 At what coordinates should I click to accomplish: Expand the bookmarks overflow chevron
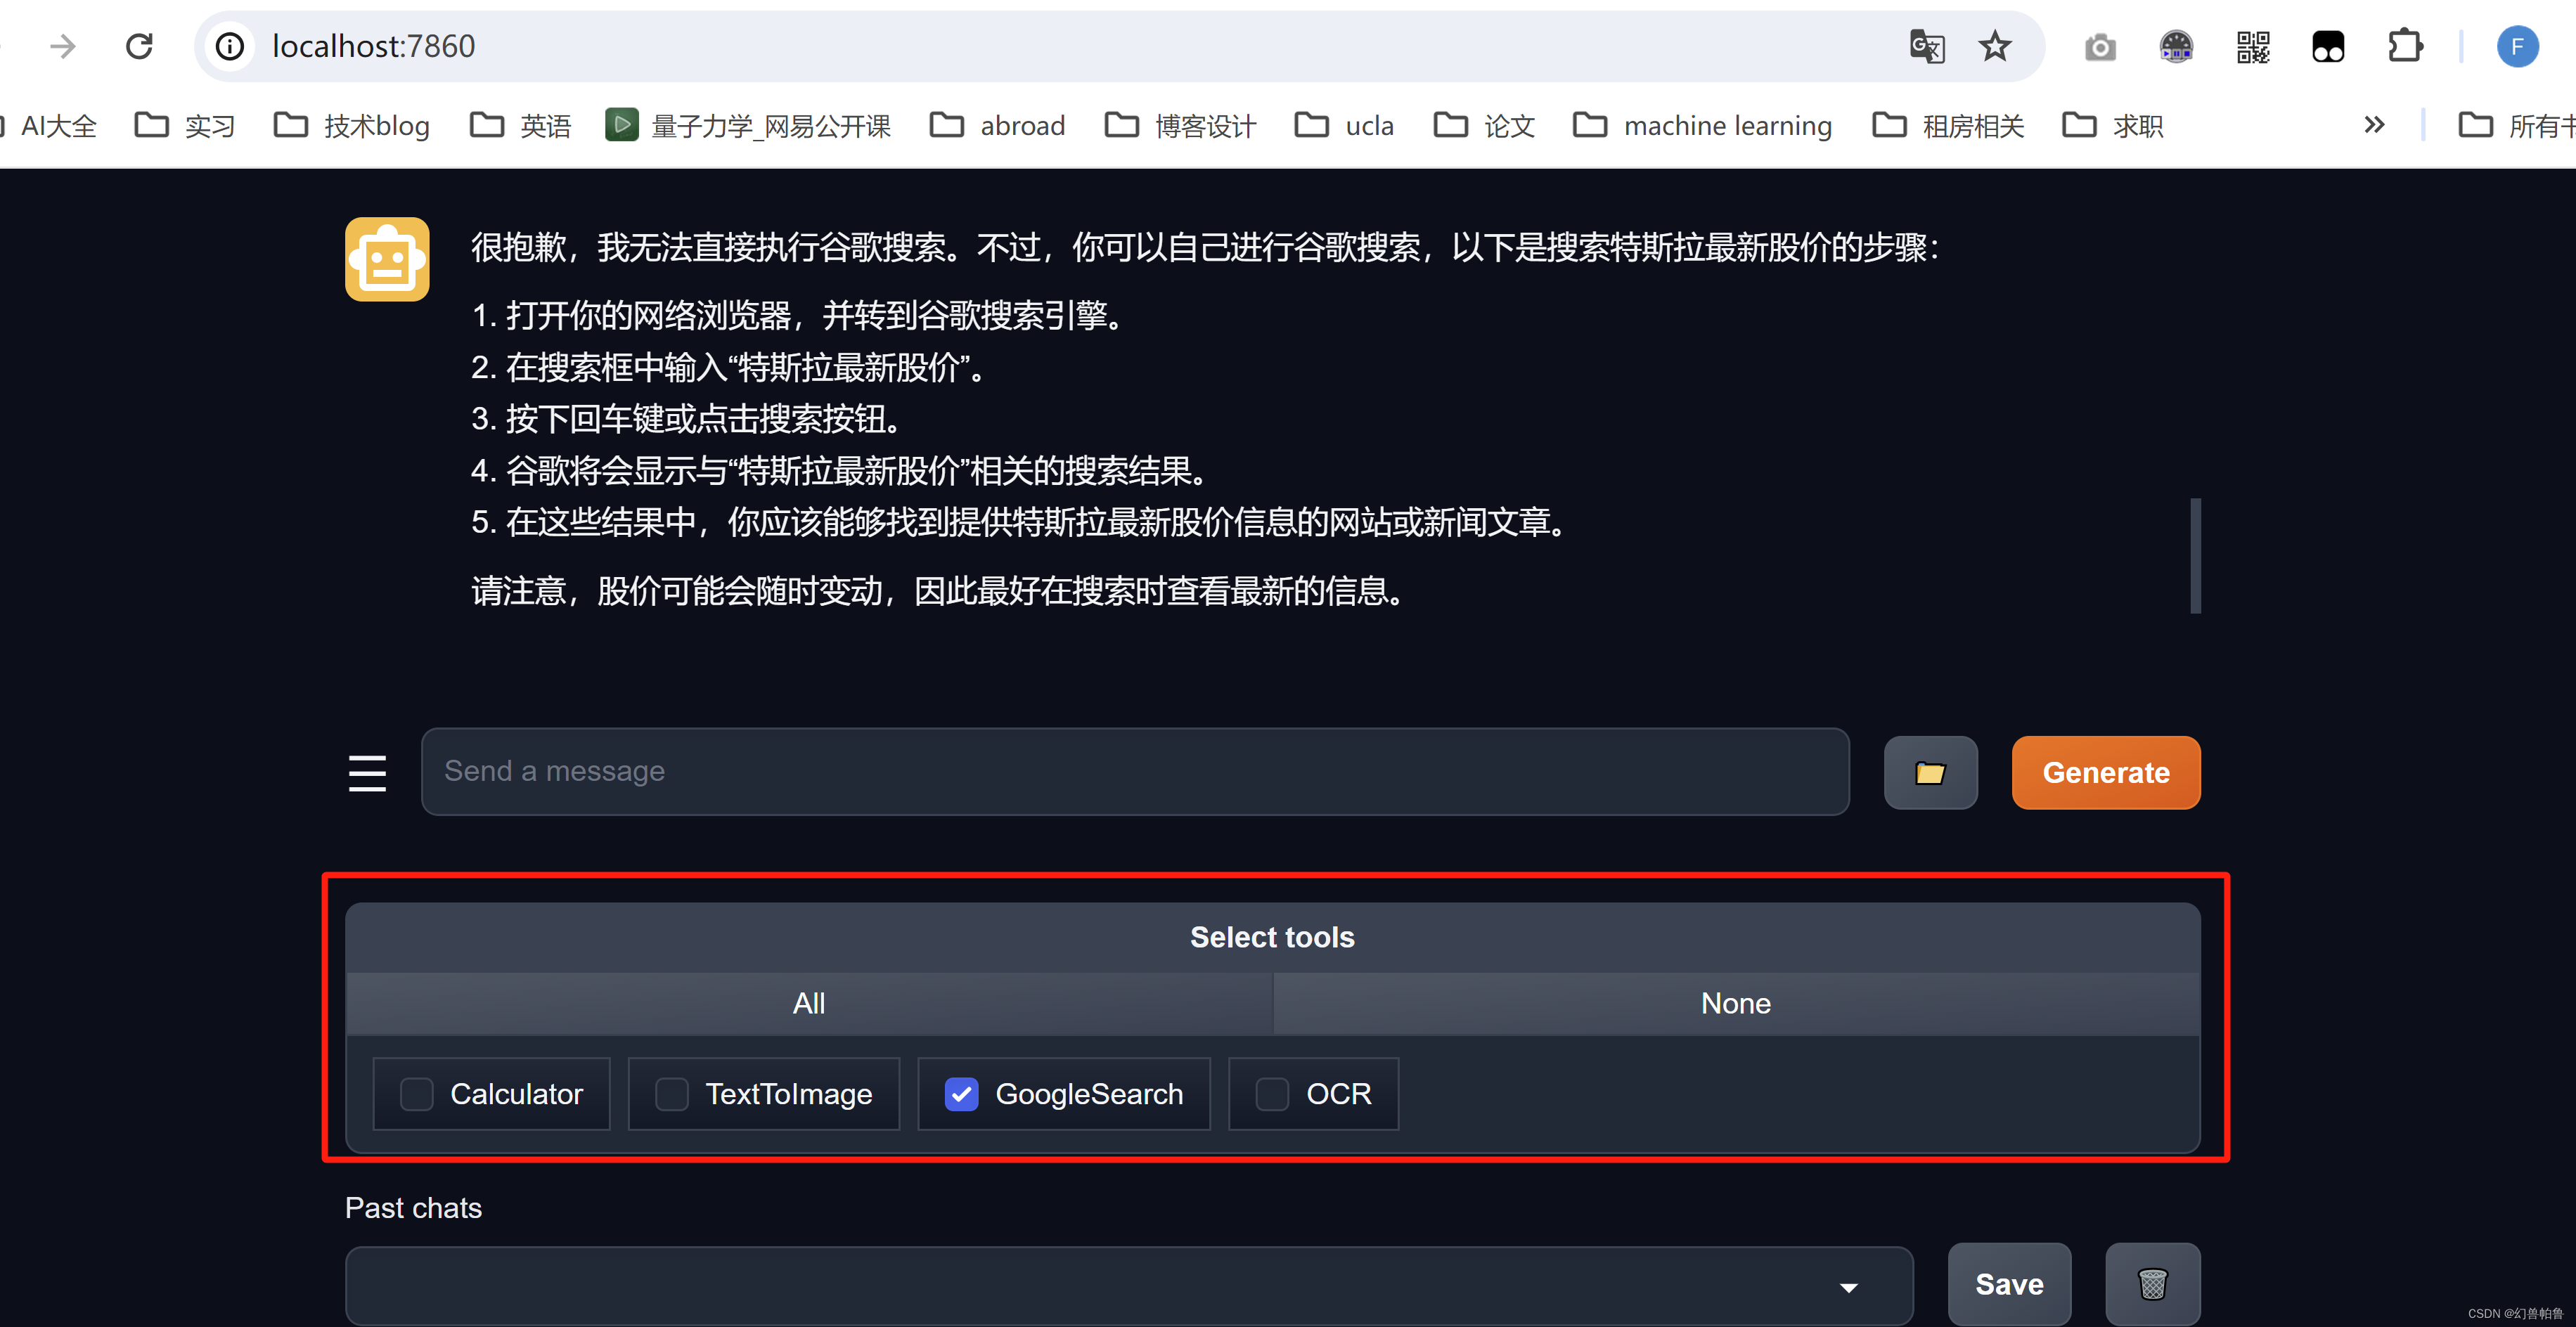point(2374,124)
